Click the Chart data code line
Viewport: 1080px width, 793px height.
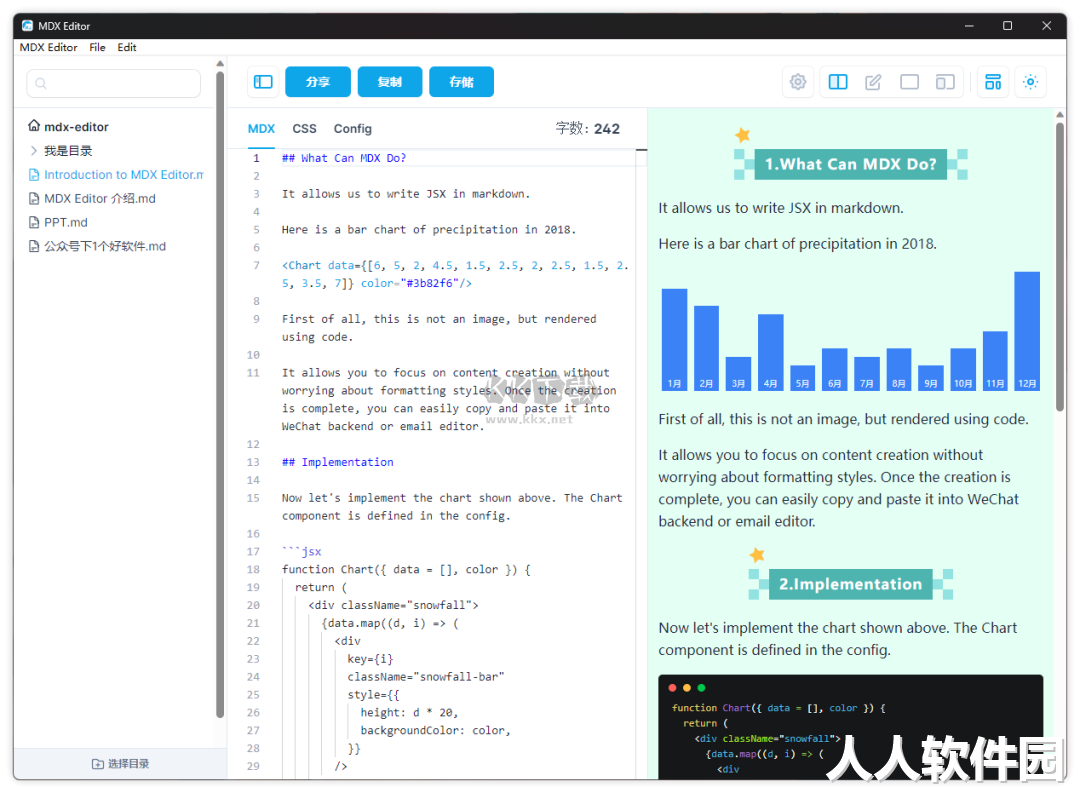pos(455,274)
